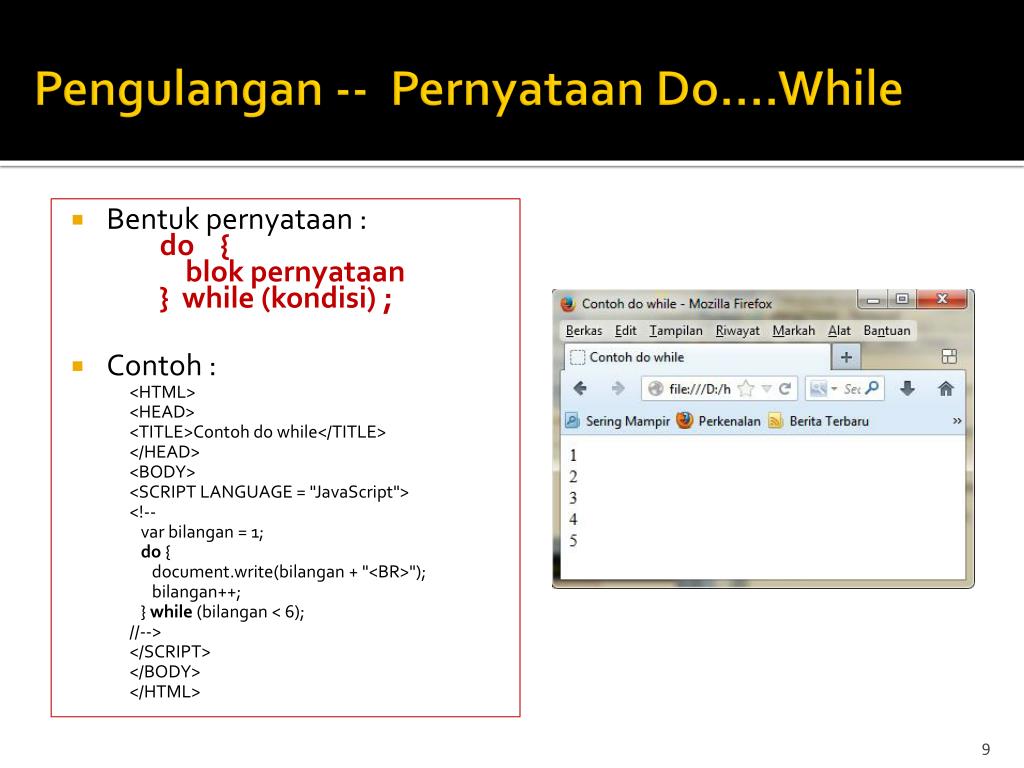The image size is (1024, 768).
Task: Click the '} while (kondisi) ;' line
Action: (x=276, y=298)
